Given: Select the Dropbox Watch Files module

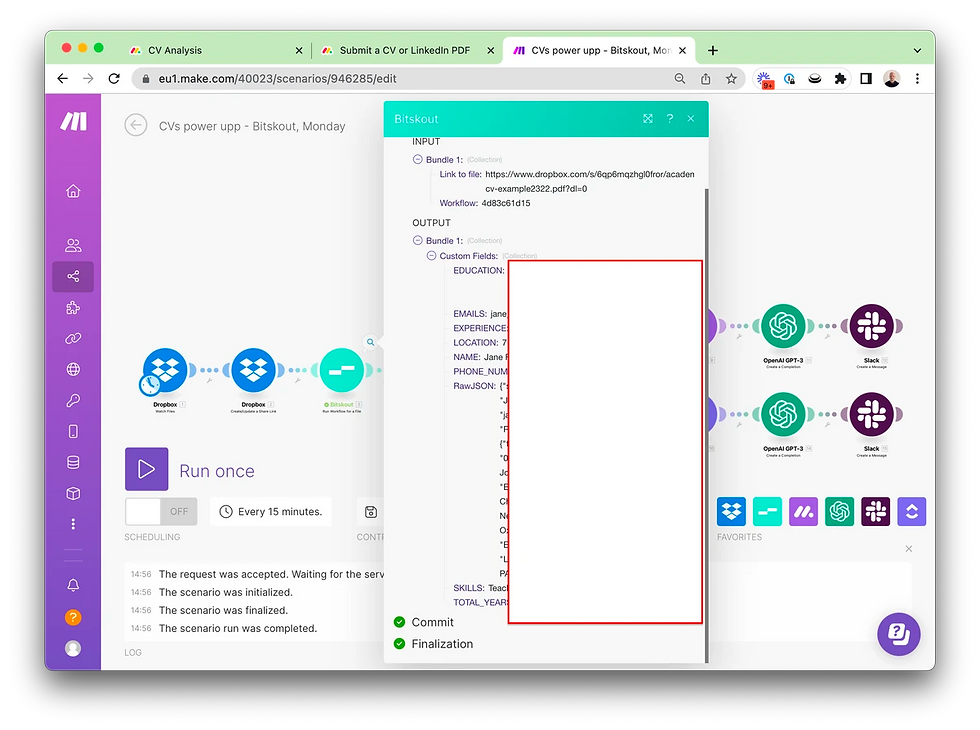Looking at the screenshot, I should coord(165,371).
